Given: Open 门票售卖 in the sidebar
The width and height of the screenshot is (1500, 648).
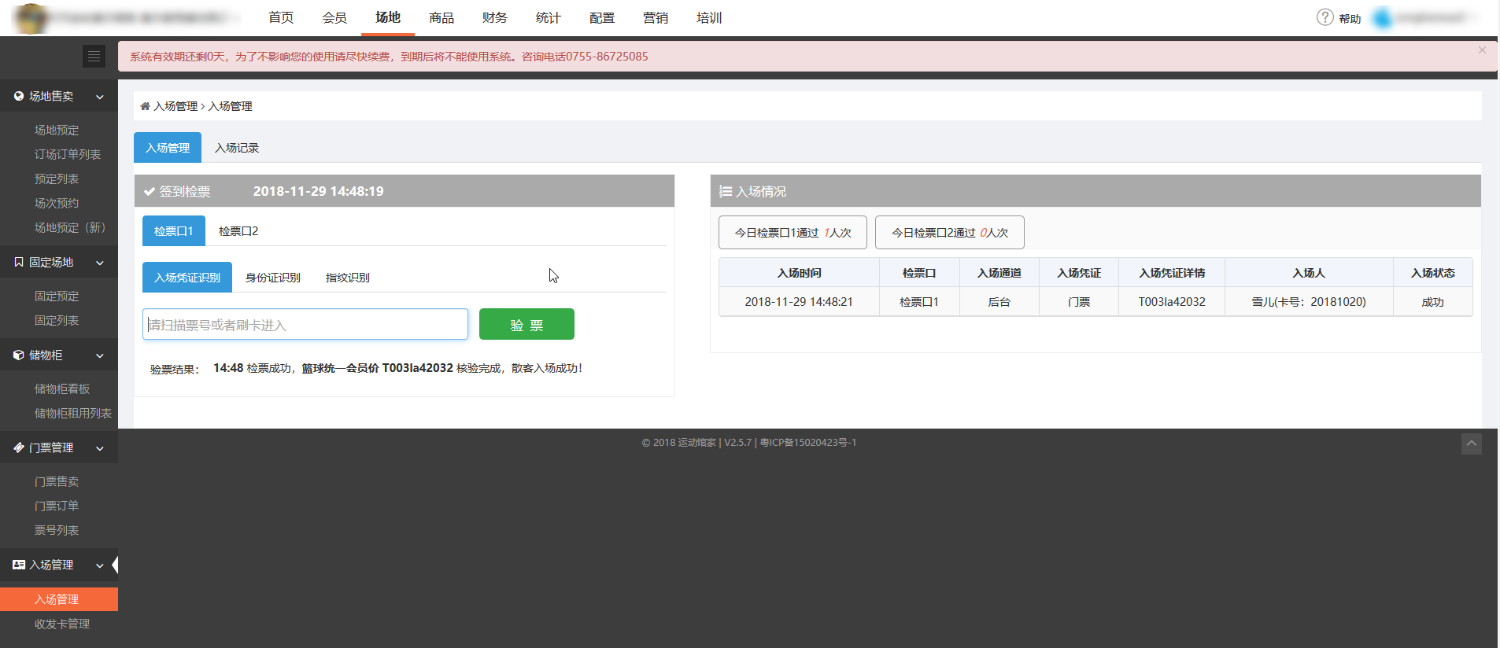Looking at the screenshot, I should (57, 482).
